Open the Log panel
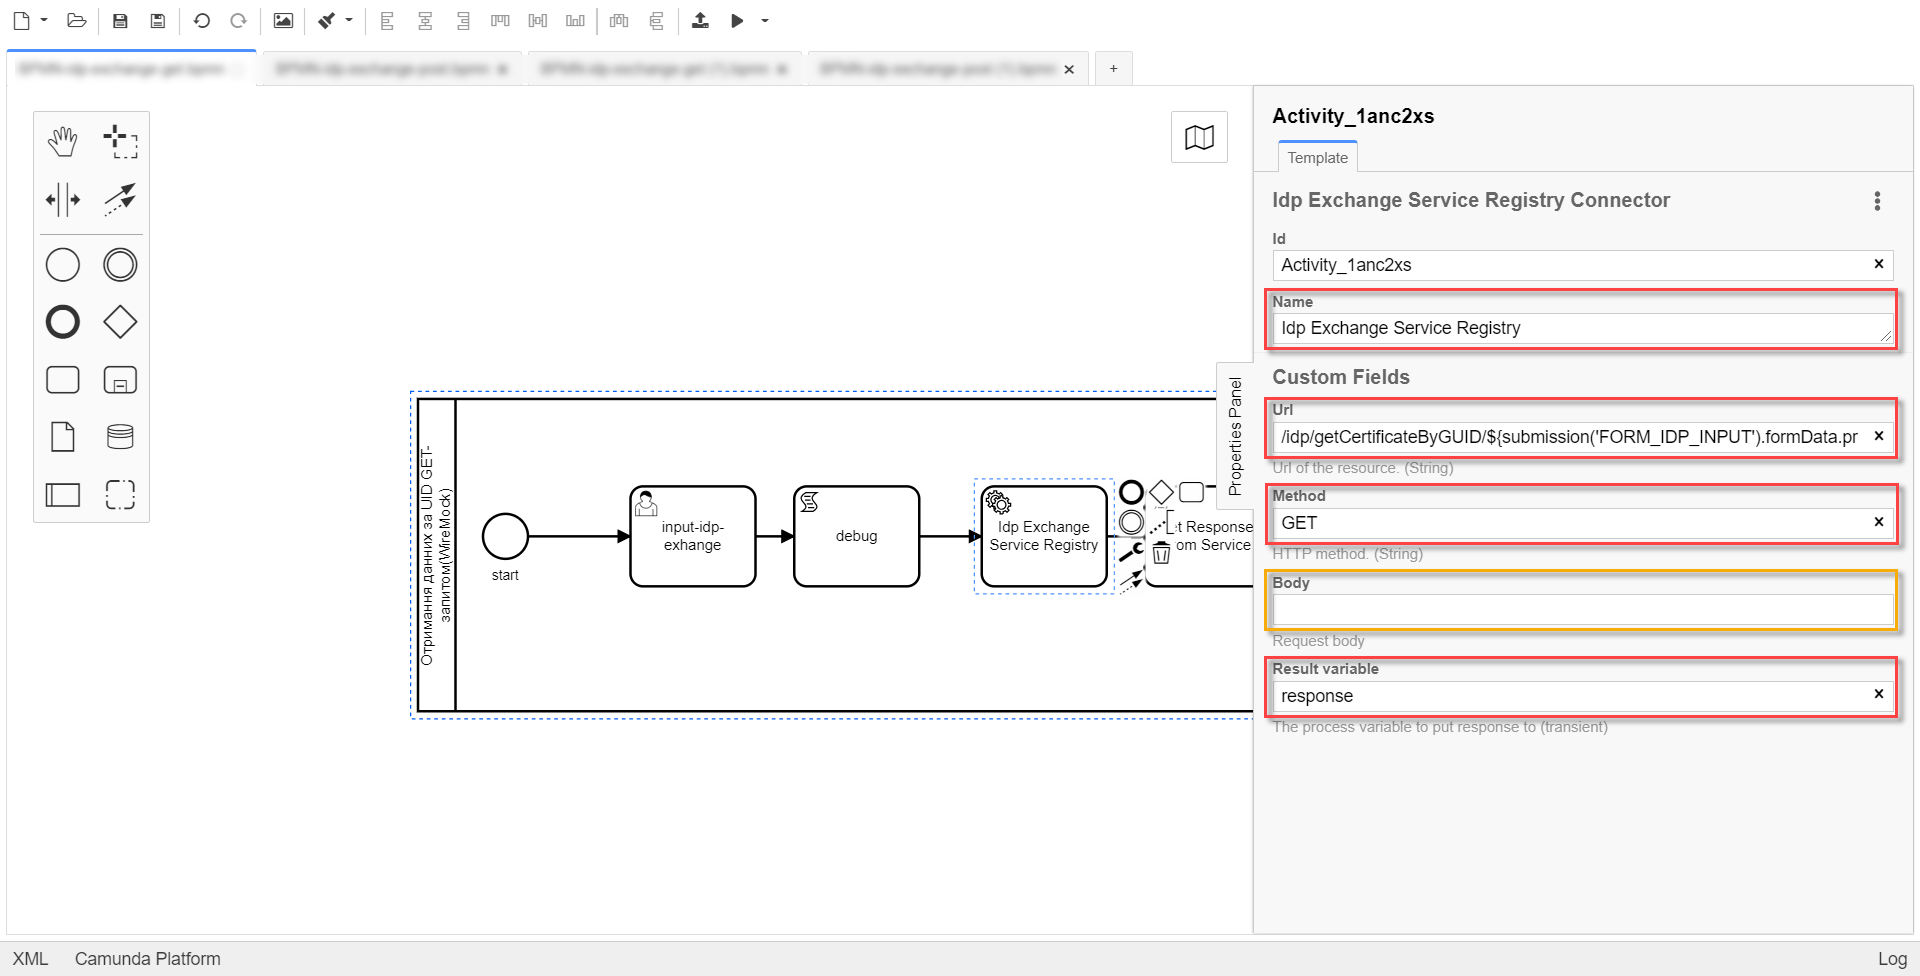The image size is (1920, 976). pos(1892,959)
